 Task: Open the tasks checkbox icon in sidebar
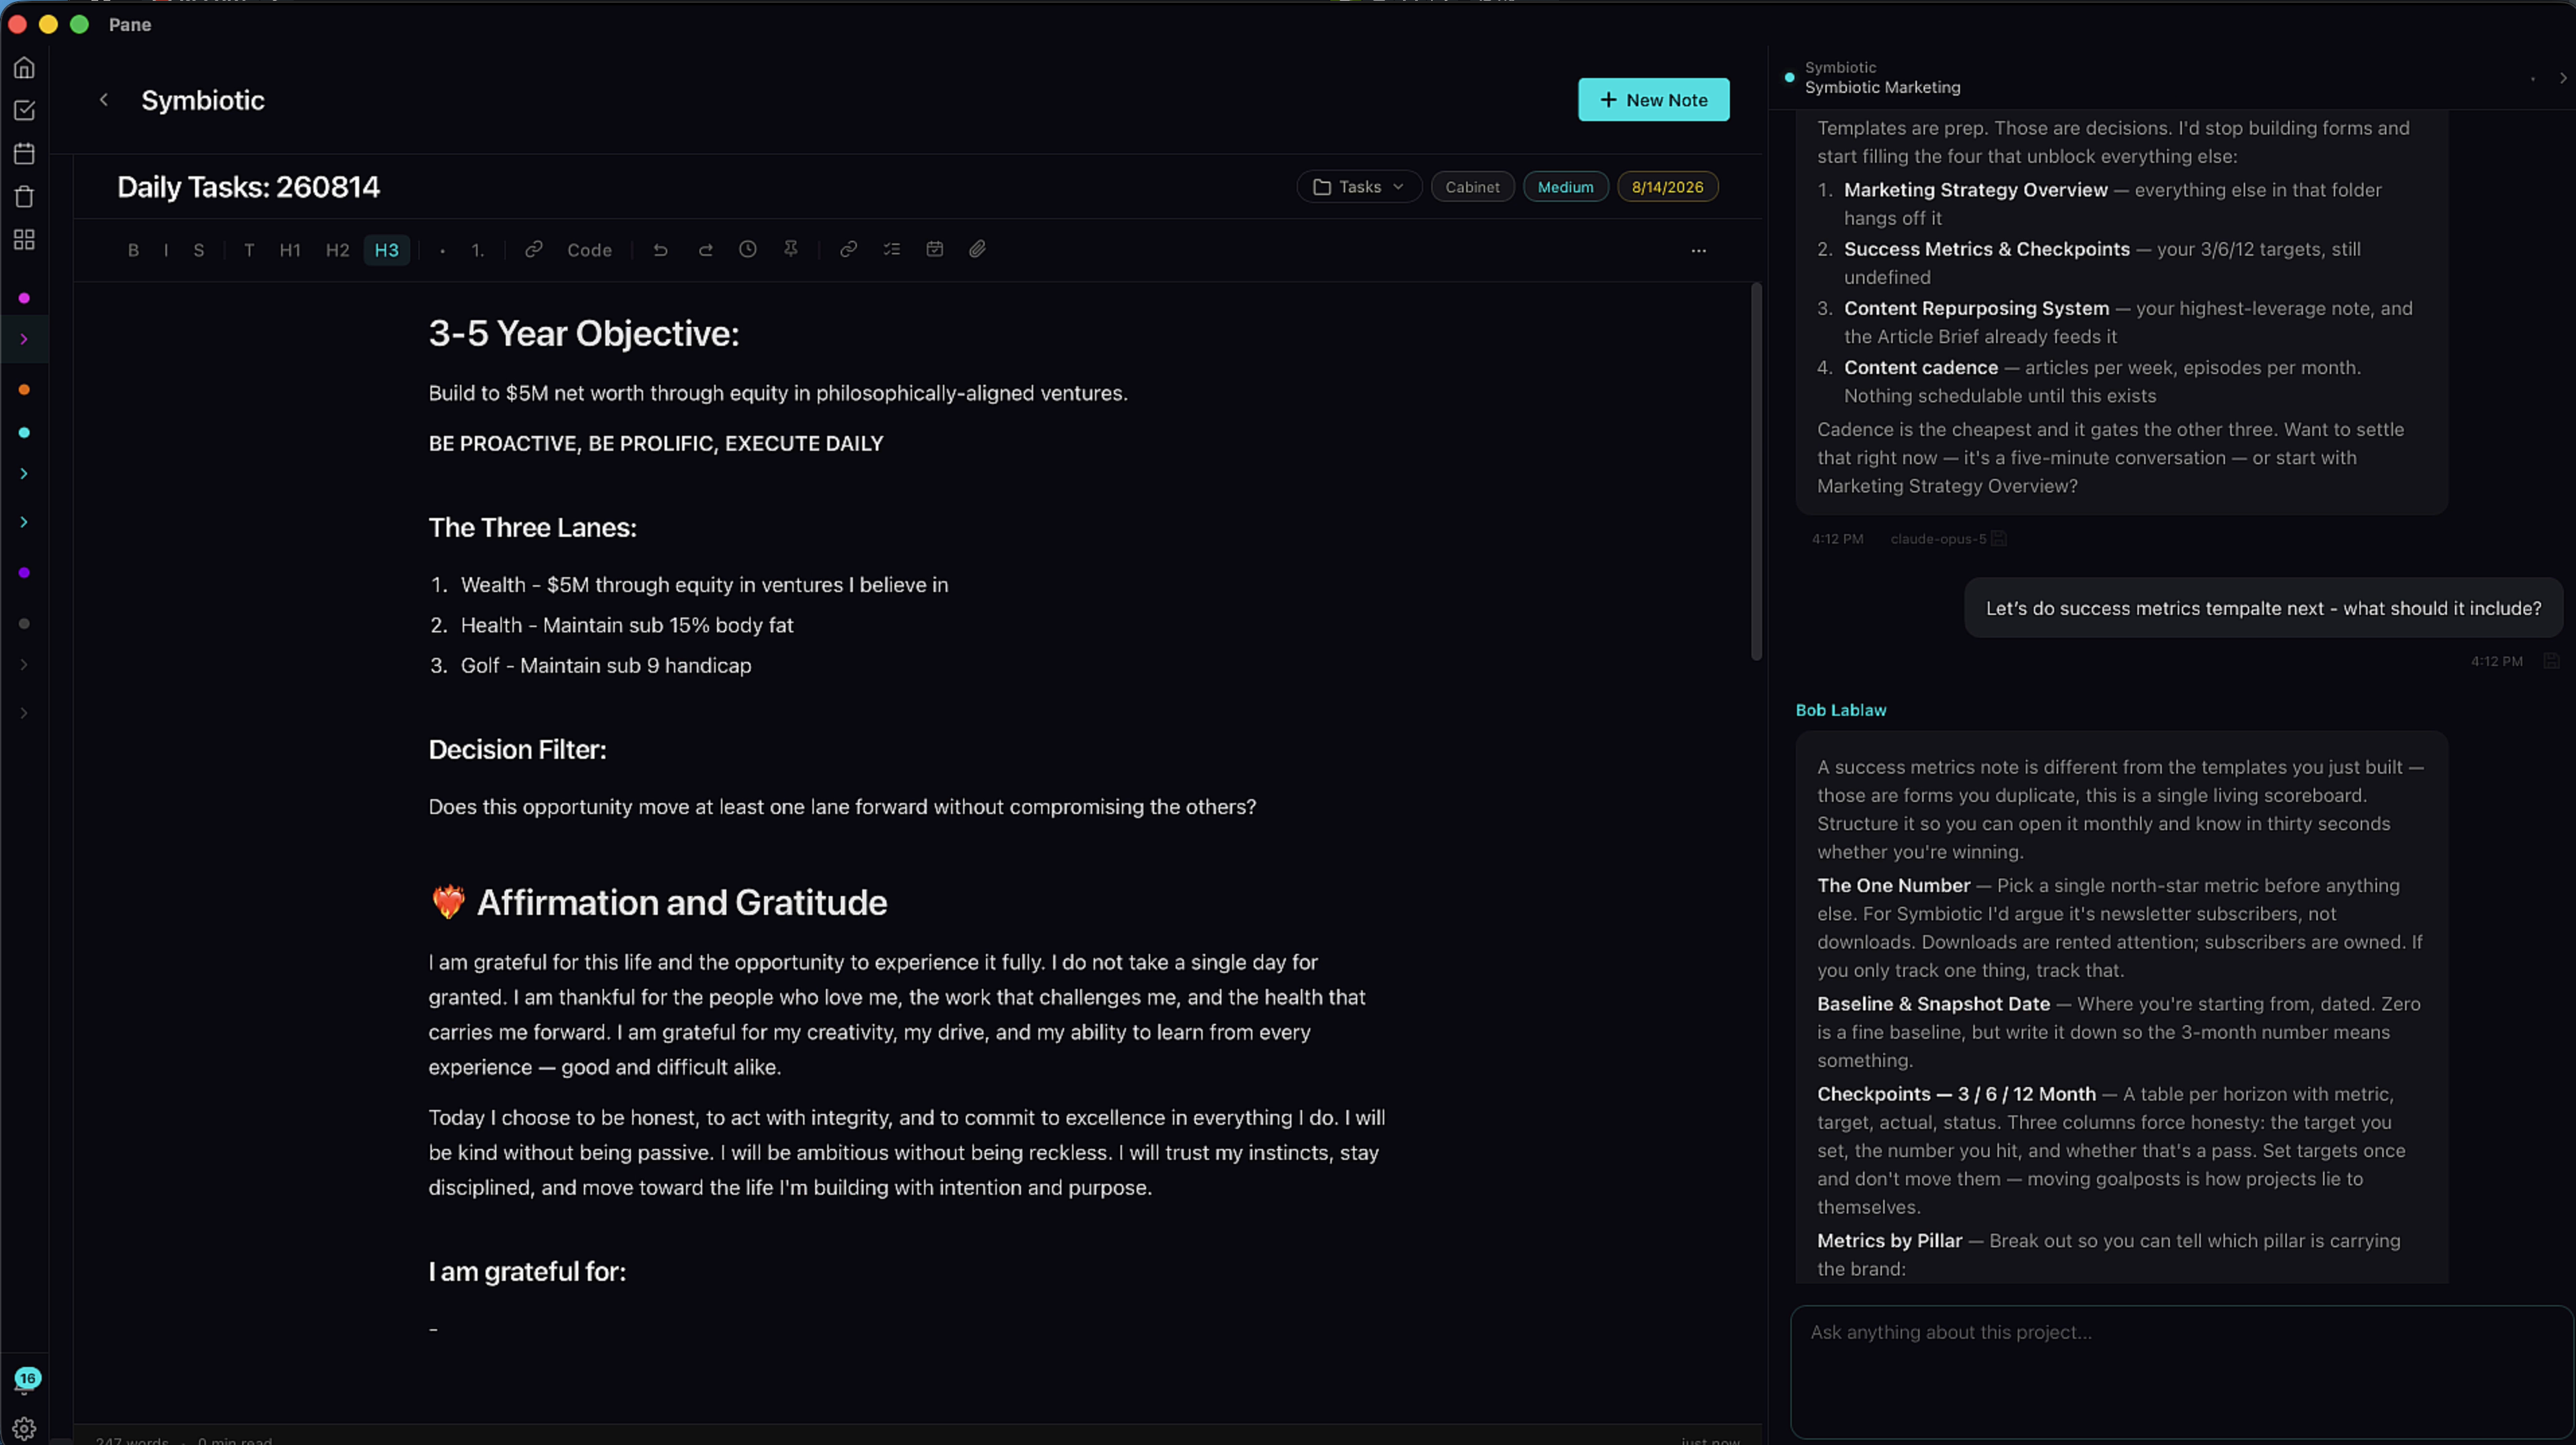pos(24,110)
